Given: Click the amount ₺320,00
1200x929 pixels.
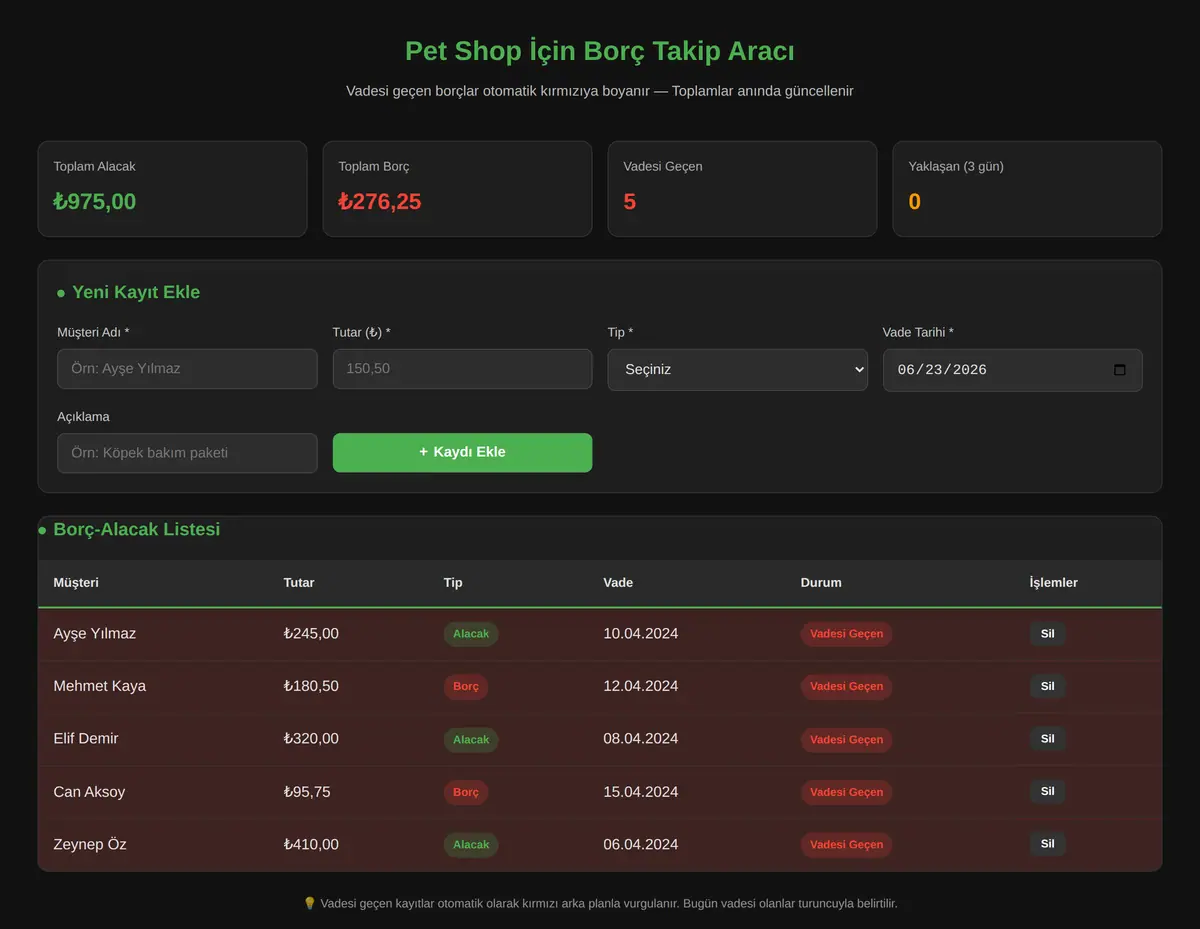Looking at the screenshot, I should [311, 739].
